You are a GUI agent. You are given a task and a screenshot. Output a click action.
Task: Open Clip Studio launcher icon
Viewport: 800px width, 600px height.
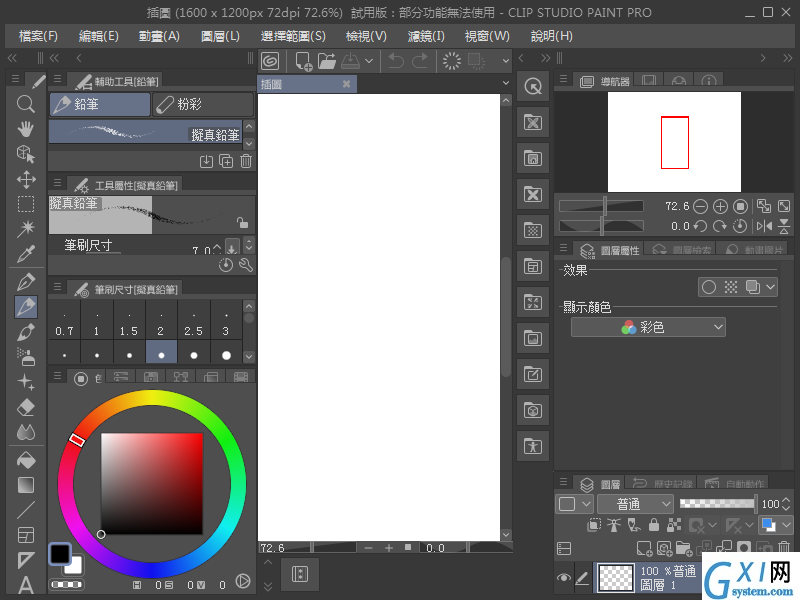coord(270,61)
